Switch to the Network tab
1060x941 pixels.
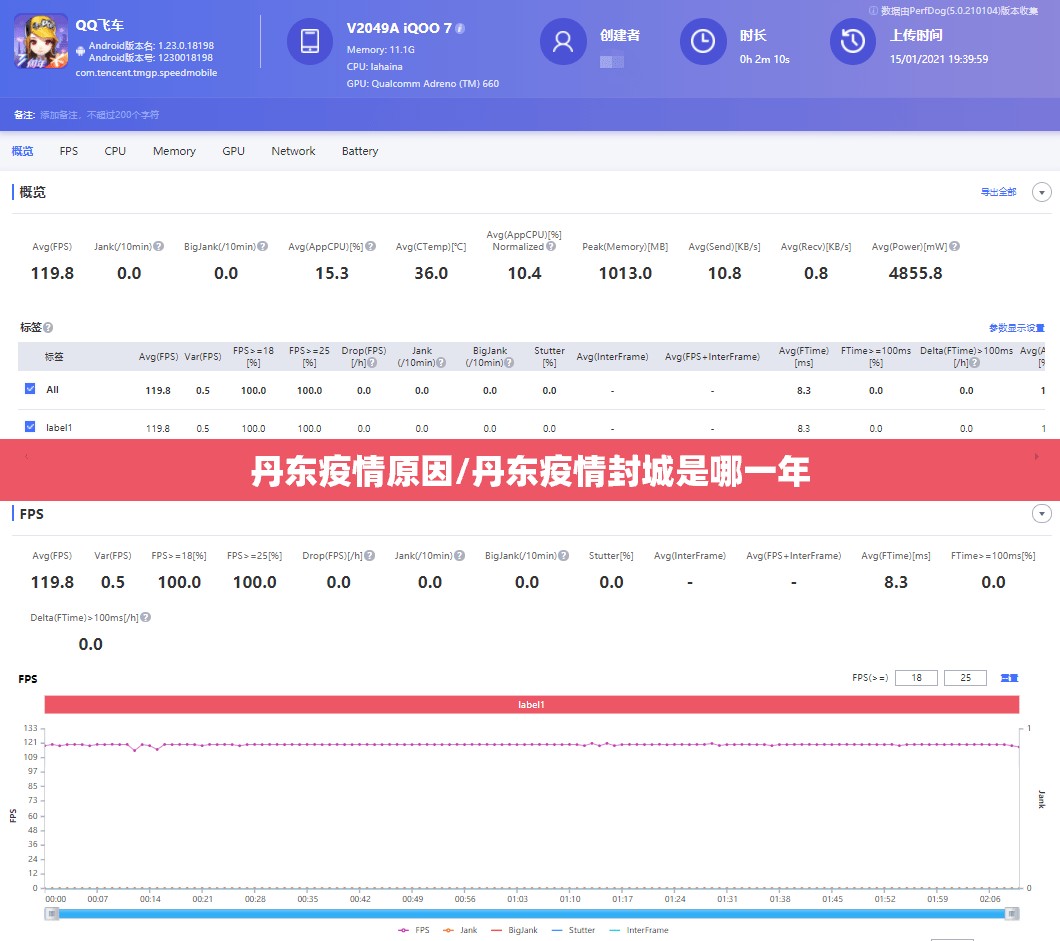(293, 151)
